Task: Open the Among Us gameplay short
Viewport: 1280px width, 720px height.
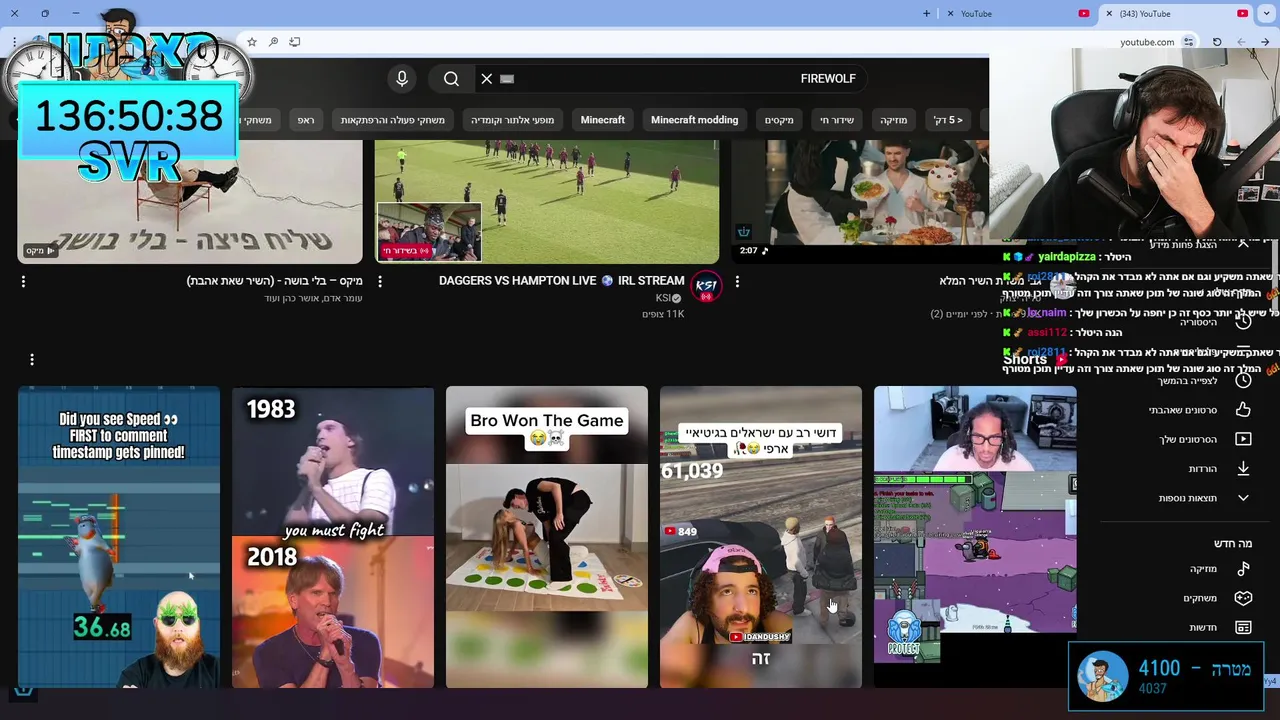Action: click(x=975, y=537)
